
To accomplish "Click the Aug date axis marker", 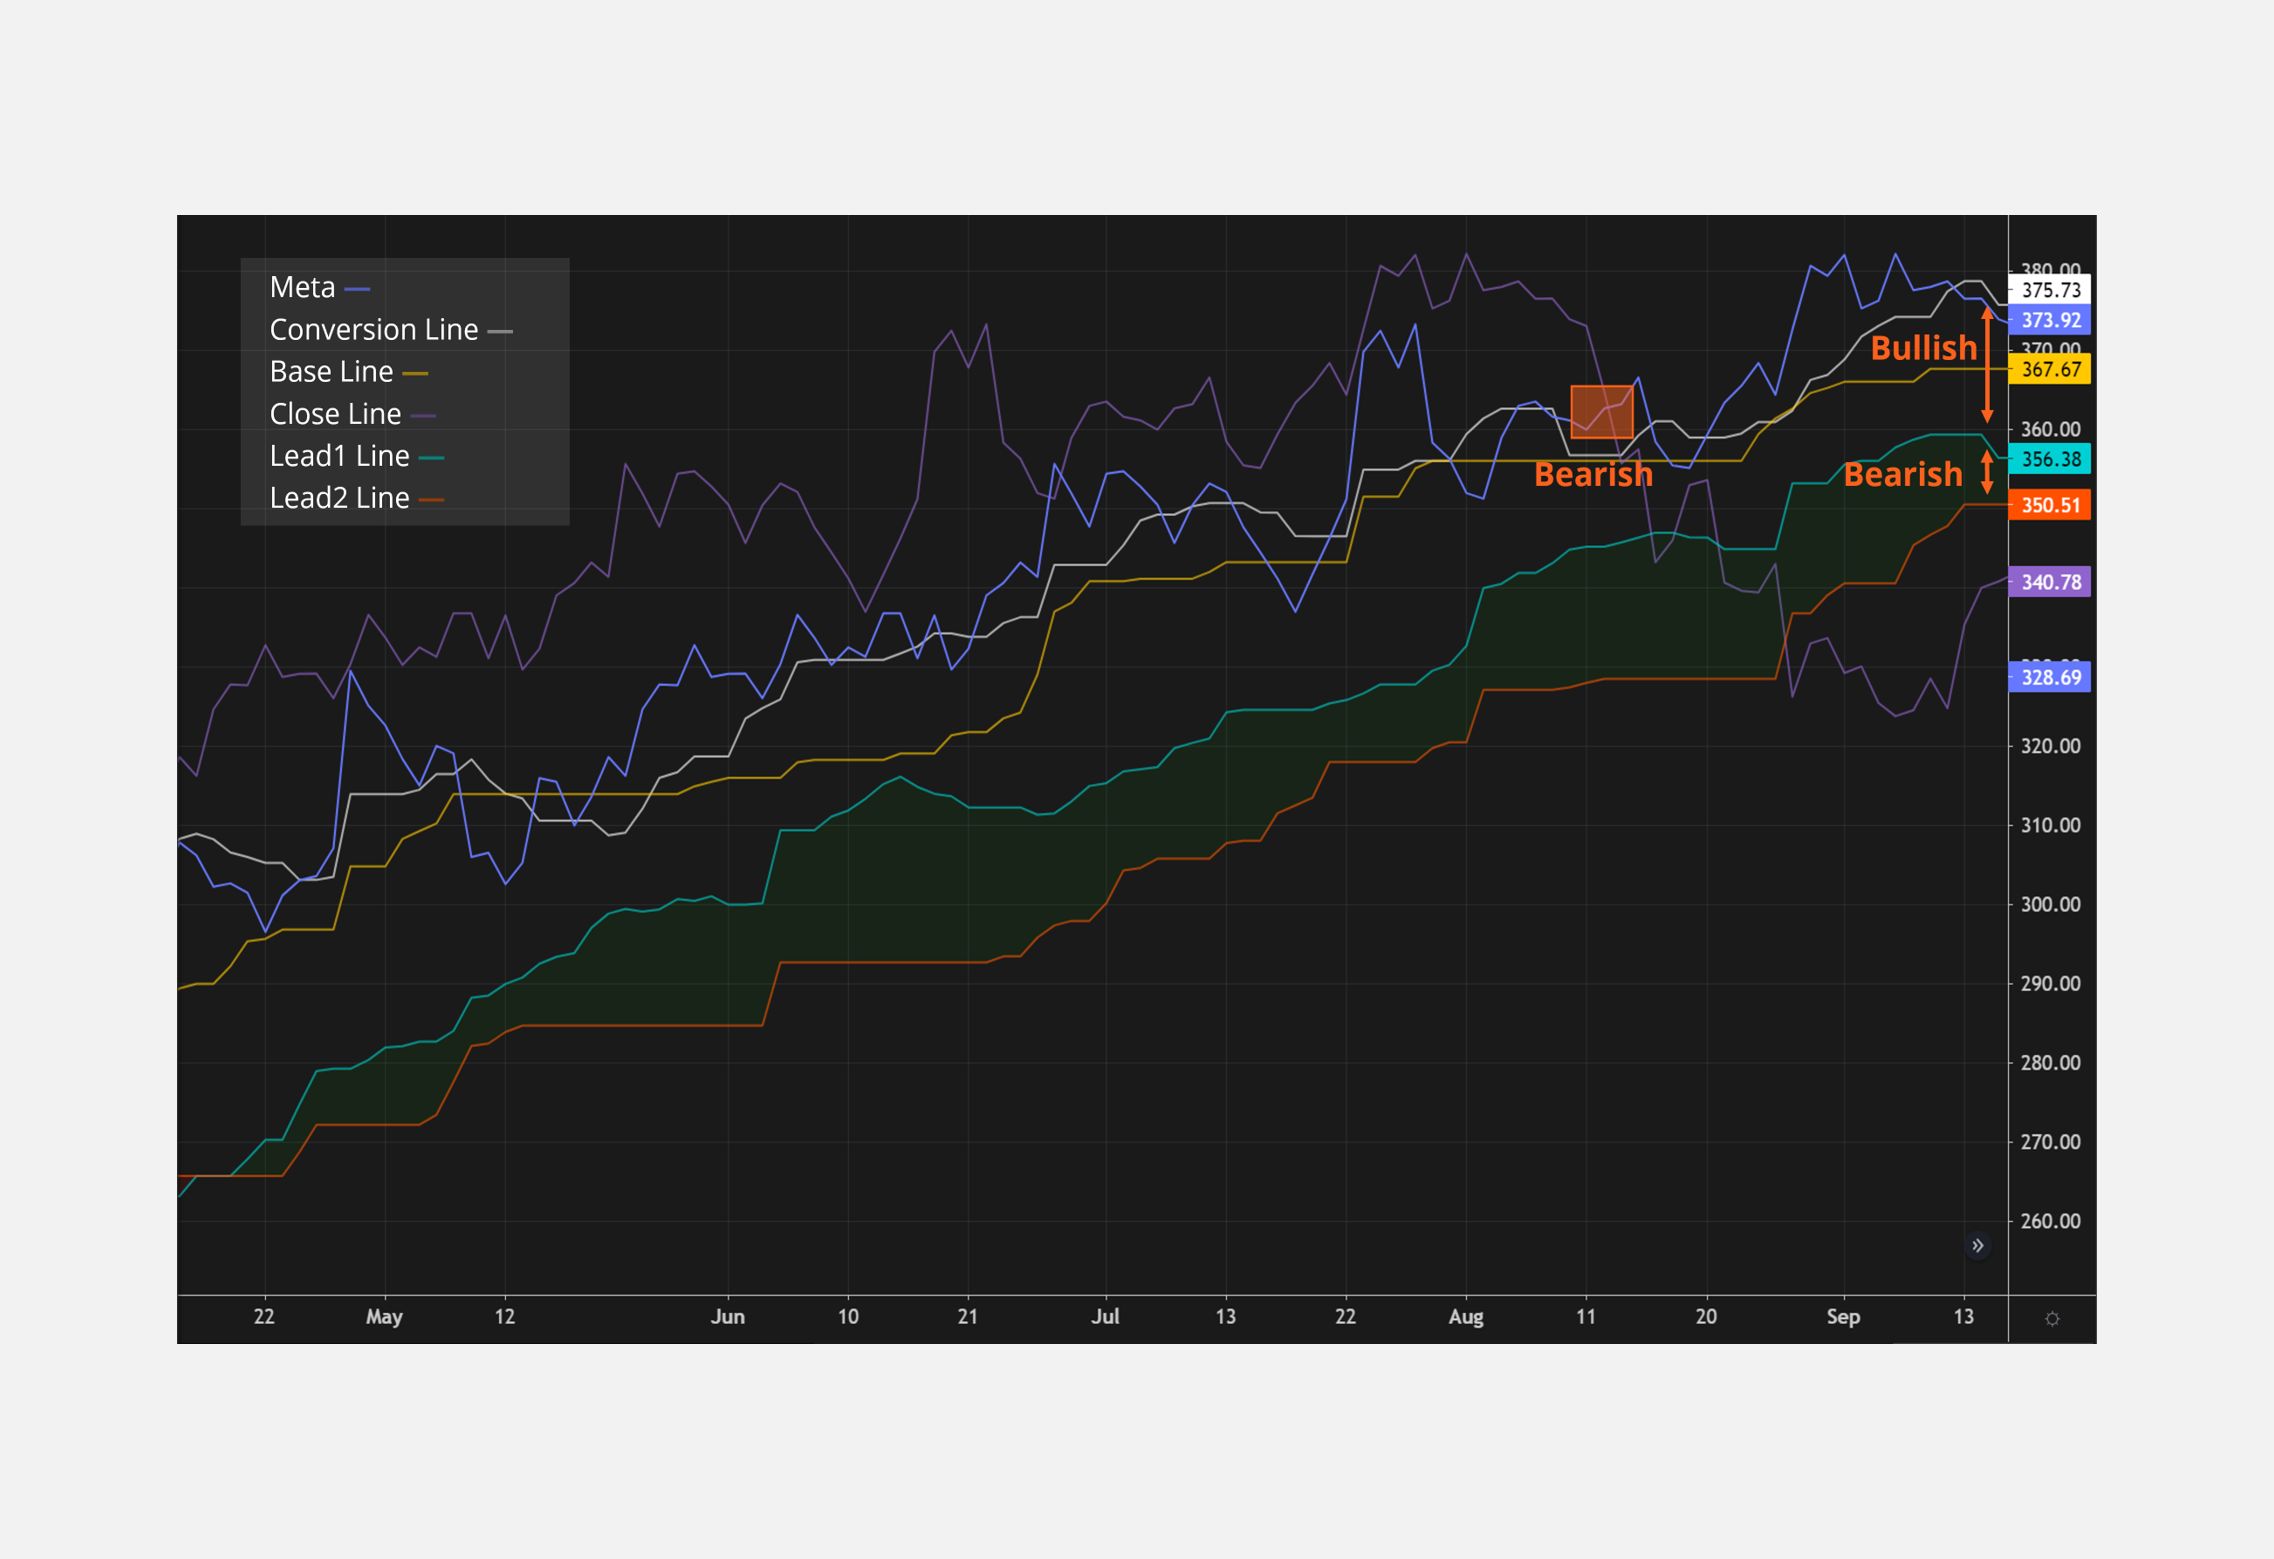I will click(x=1466, y=1317).
